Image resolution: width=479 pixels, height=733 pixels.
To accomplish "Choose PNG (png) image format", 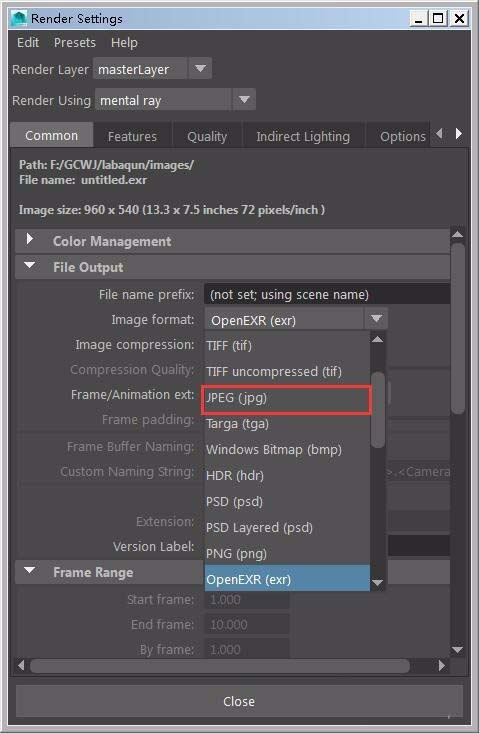I will tap(287, 554).
